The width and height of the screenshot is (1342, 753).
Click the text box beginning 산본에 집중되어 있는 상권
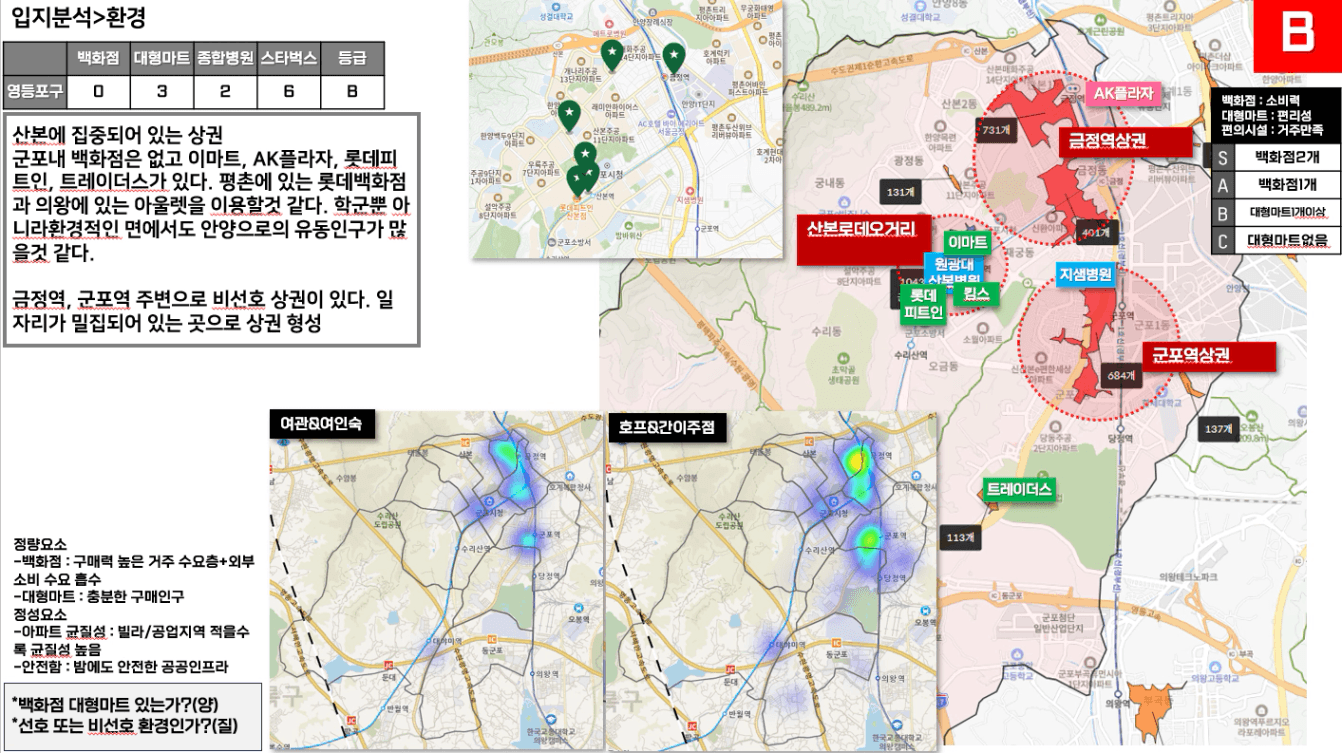click(211, 229)
